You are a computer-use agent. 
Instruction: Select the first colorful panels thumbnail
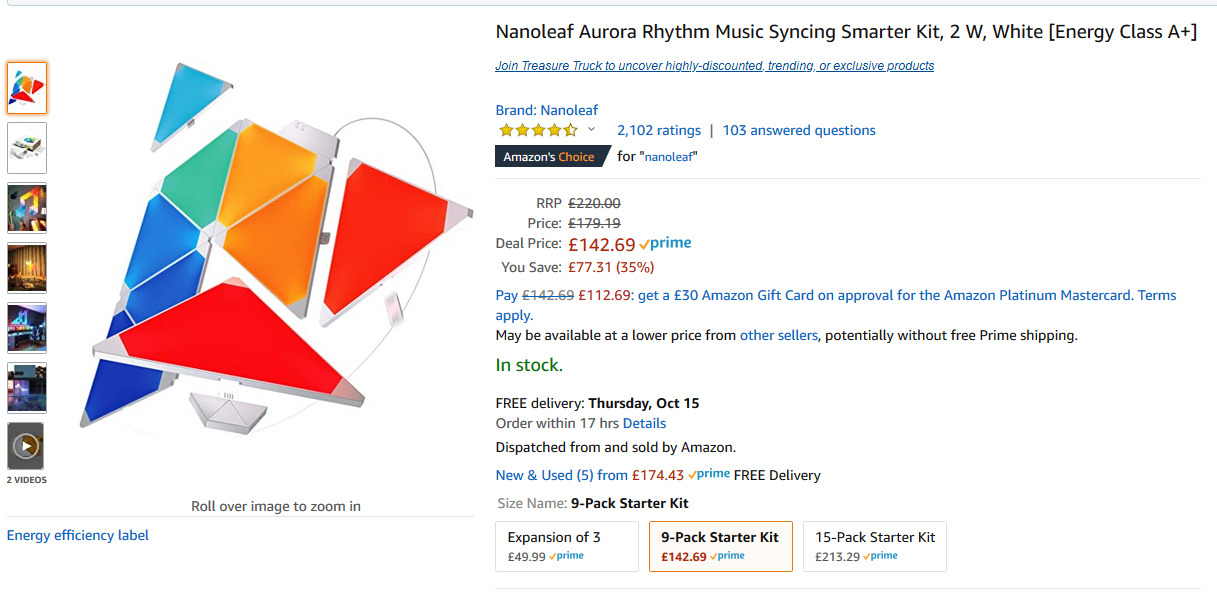coord(27,88)
